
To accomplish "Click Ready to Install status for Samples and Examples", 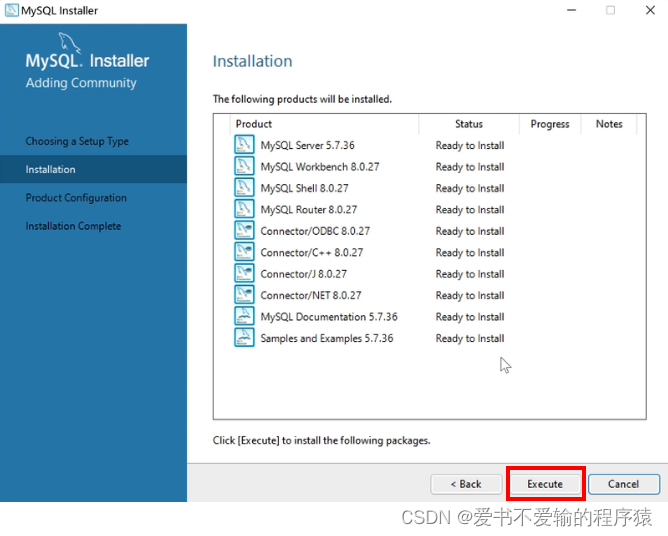I will click(x=470, y=338).
